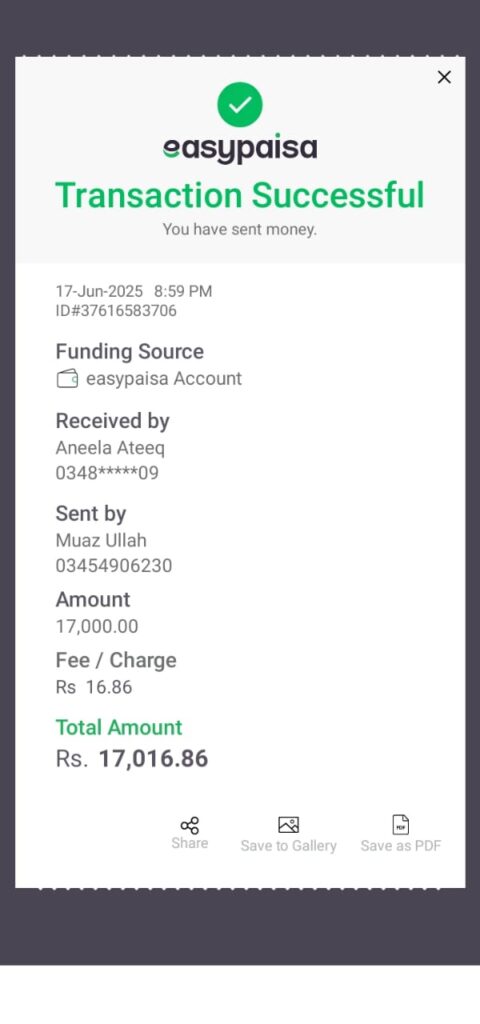Click the masked receiver number 0348*****09
The image size is (480, 1024).
(107, 473)
